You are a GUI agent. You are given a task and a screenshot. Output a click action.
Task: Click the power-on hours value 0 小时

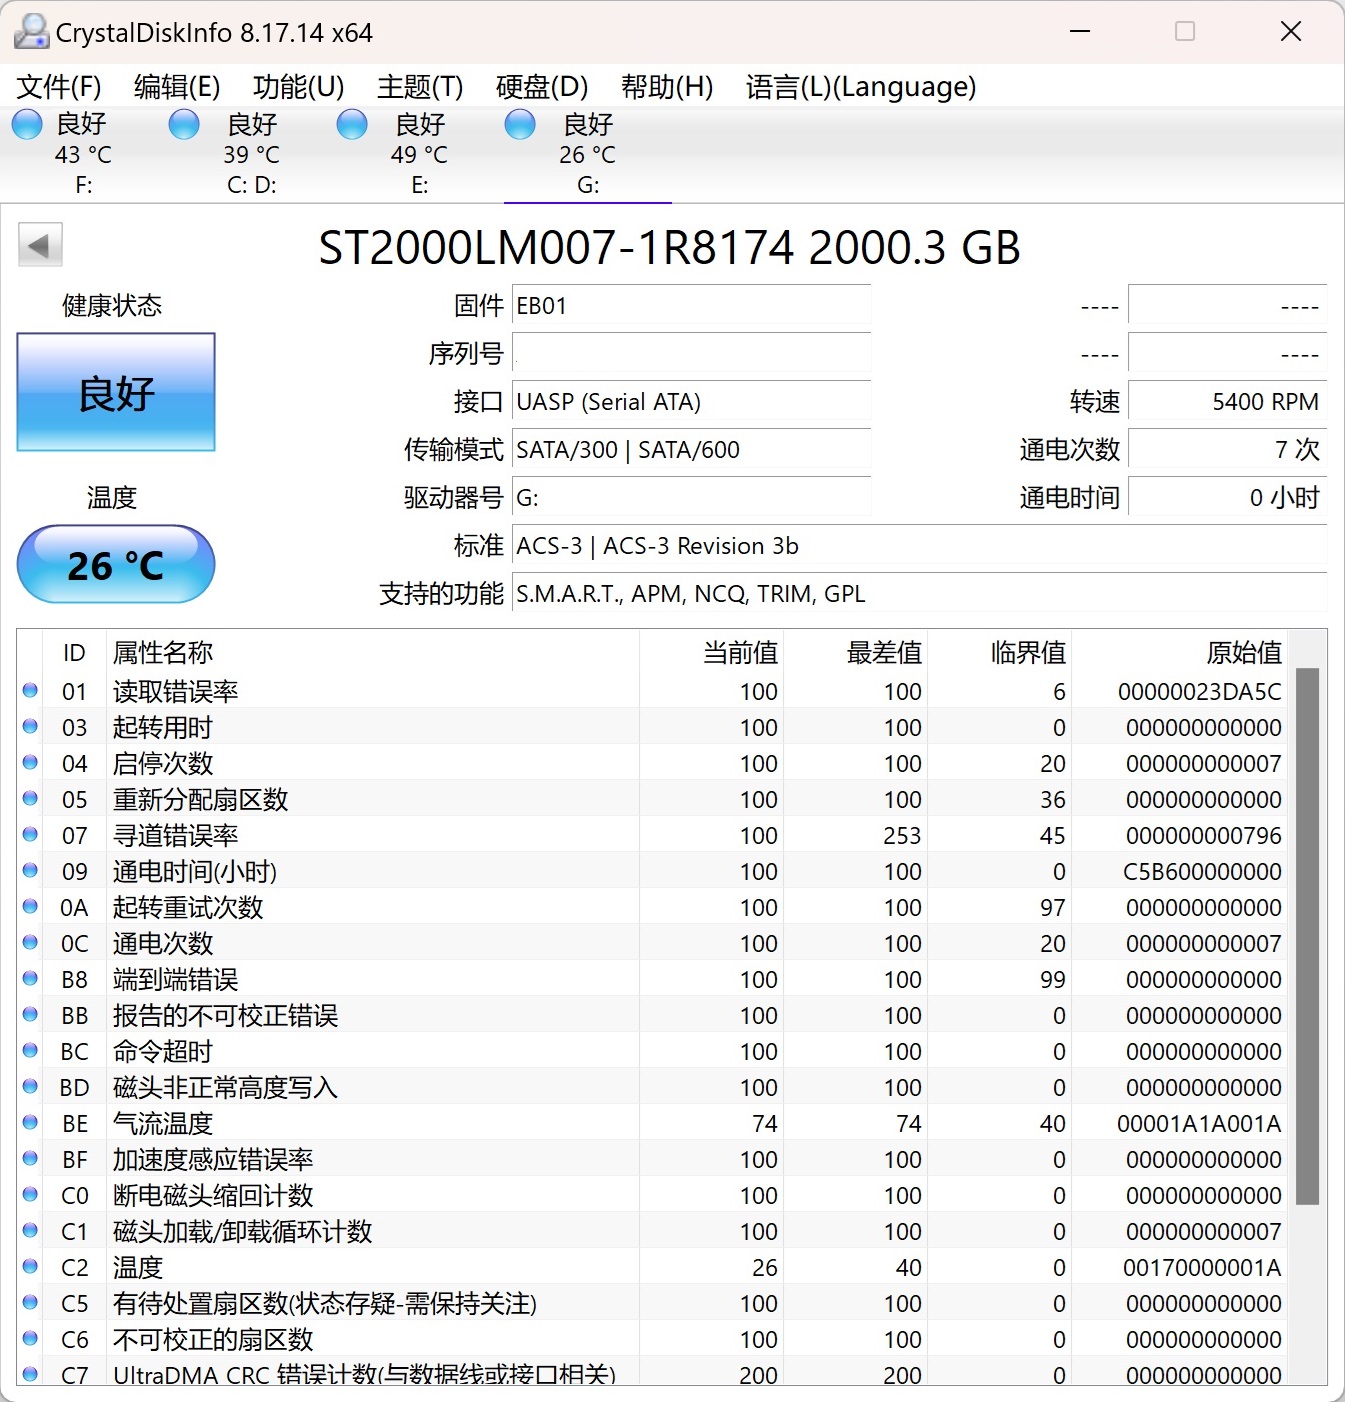1227,497
